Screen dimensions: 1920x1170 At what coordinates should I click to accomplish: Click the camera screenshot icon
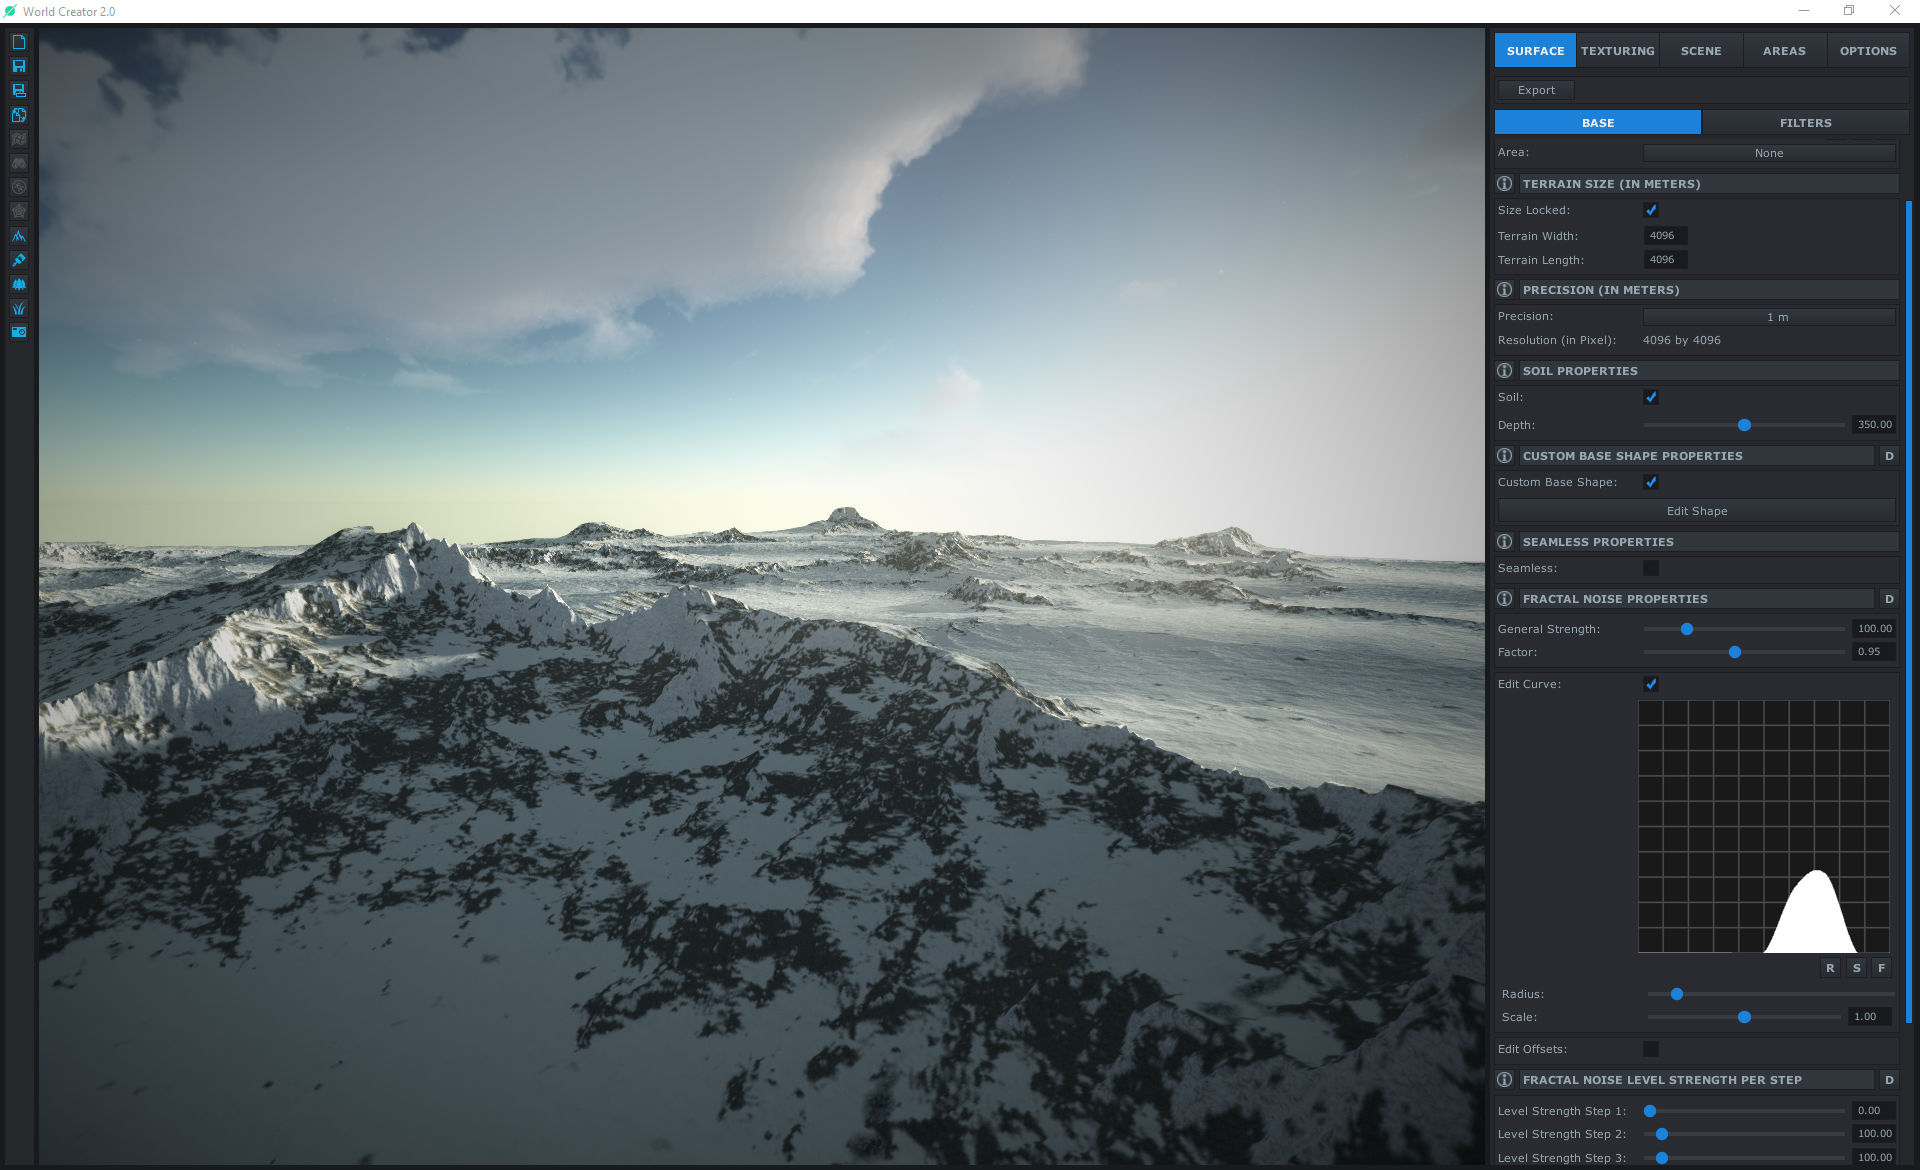pyautogui.click(x=18, y=332)
